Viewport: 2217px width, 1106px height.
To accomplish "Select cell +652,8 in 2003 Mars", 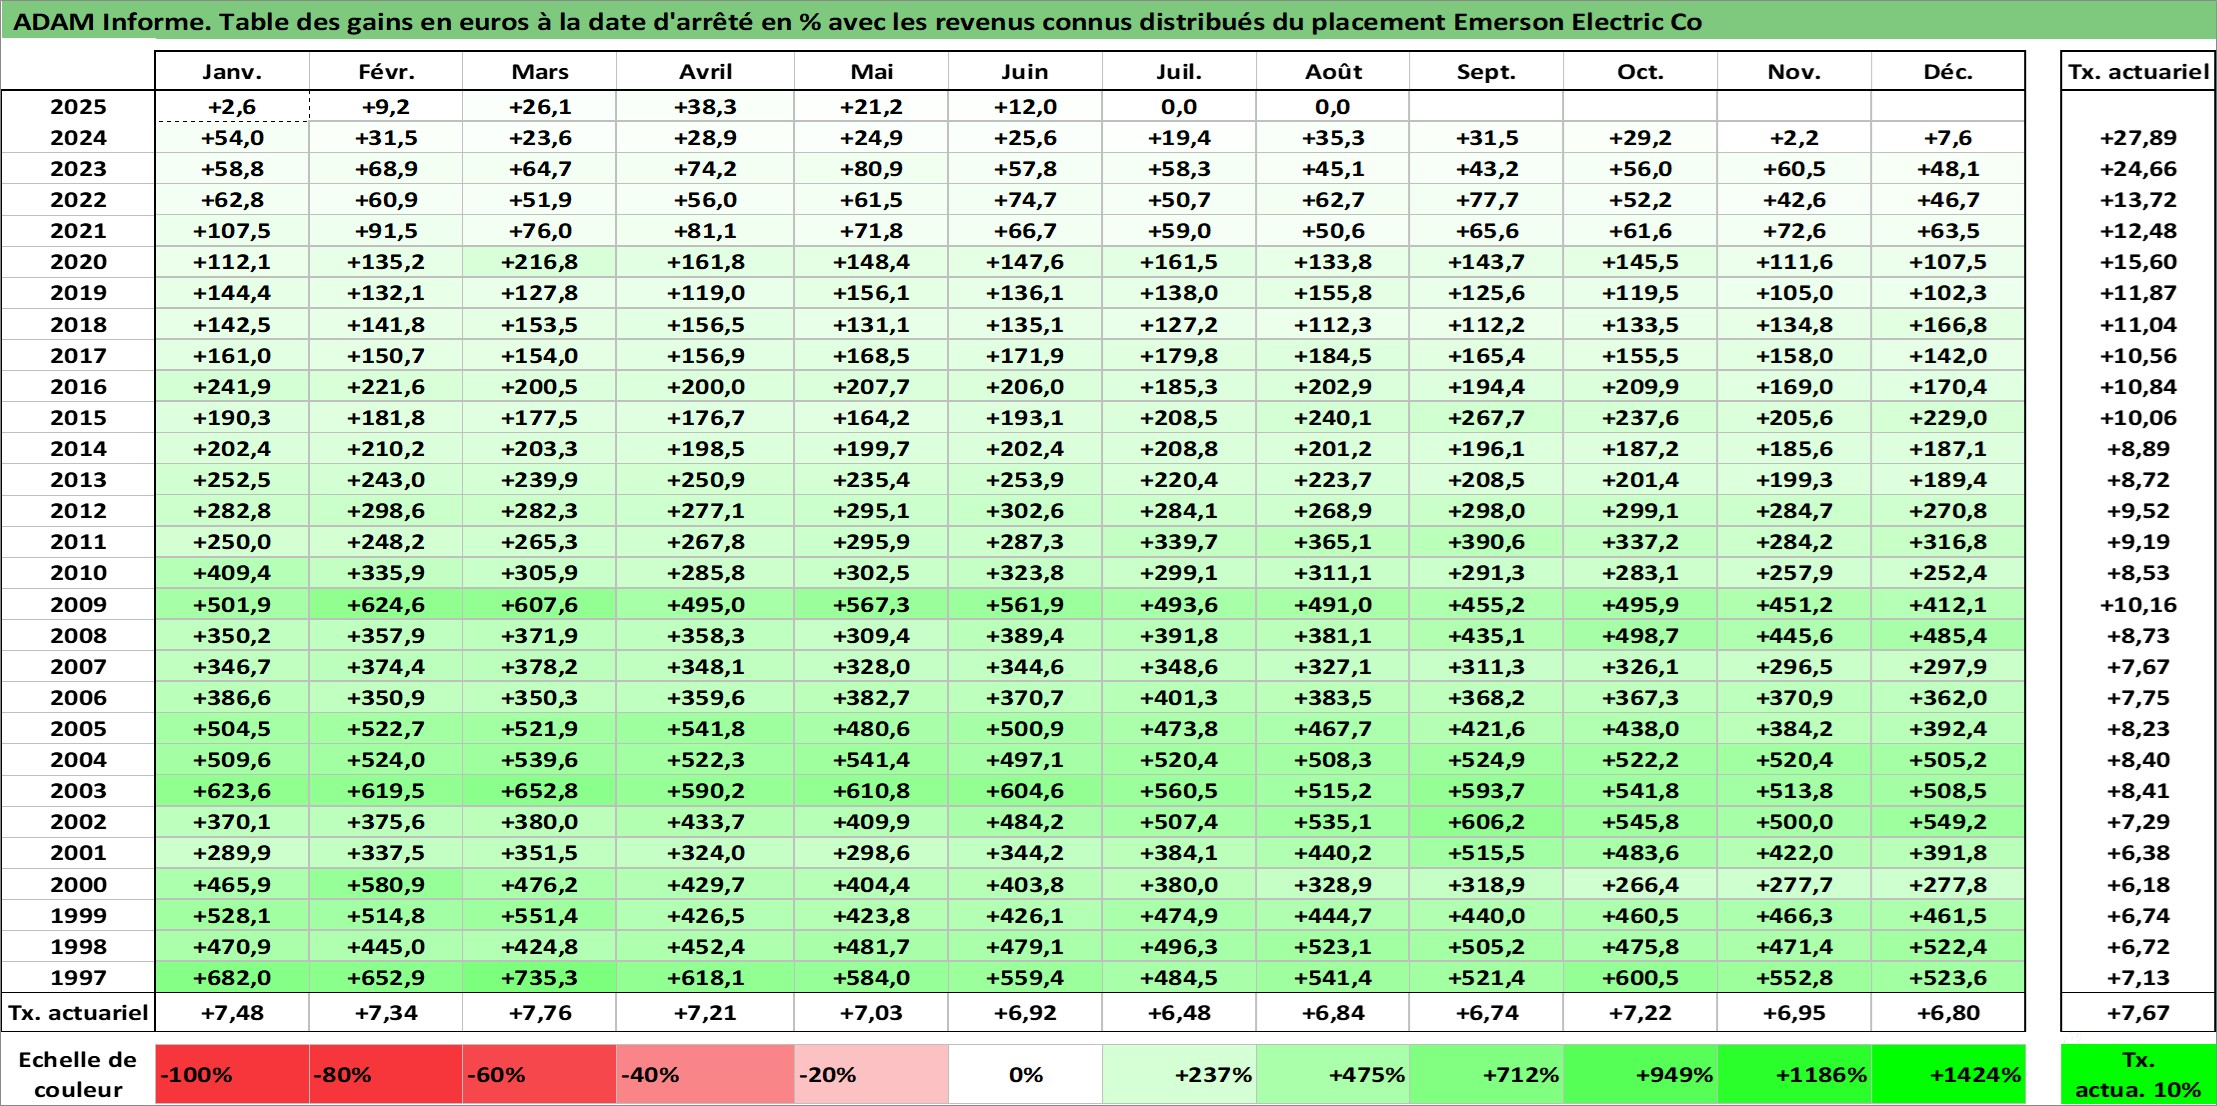I will point(539,791).
